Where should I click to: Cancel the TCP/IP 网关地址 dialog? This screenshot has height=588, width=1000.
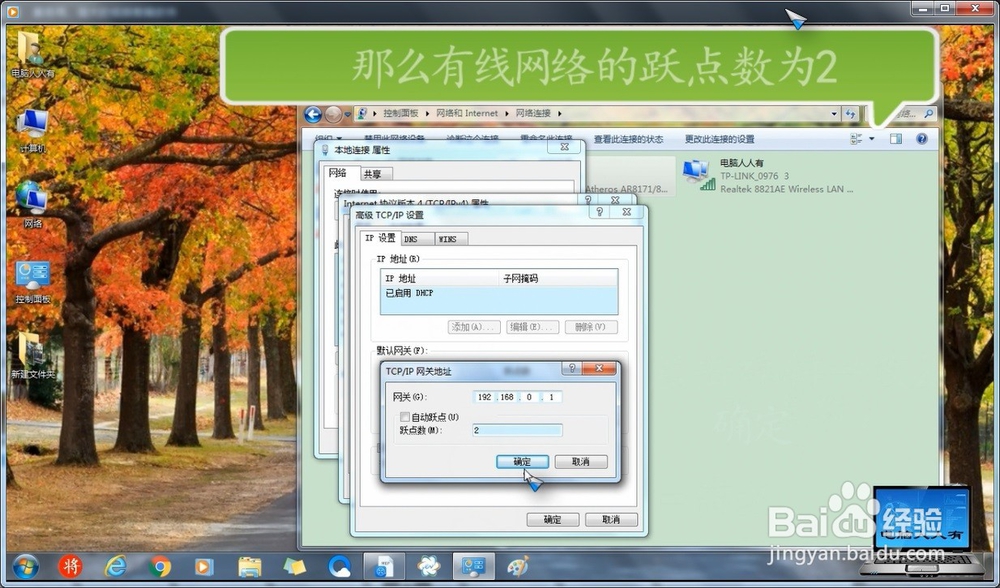click(x=580, y=462)
